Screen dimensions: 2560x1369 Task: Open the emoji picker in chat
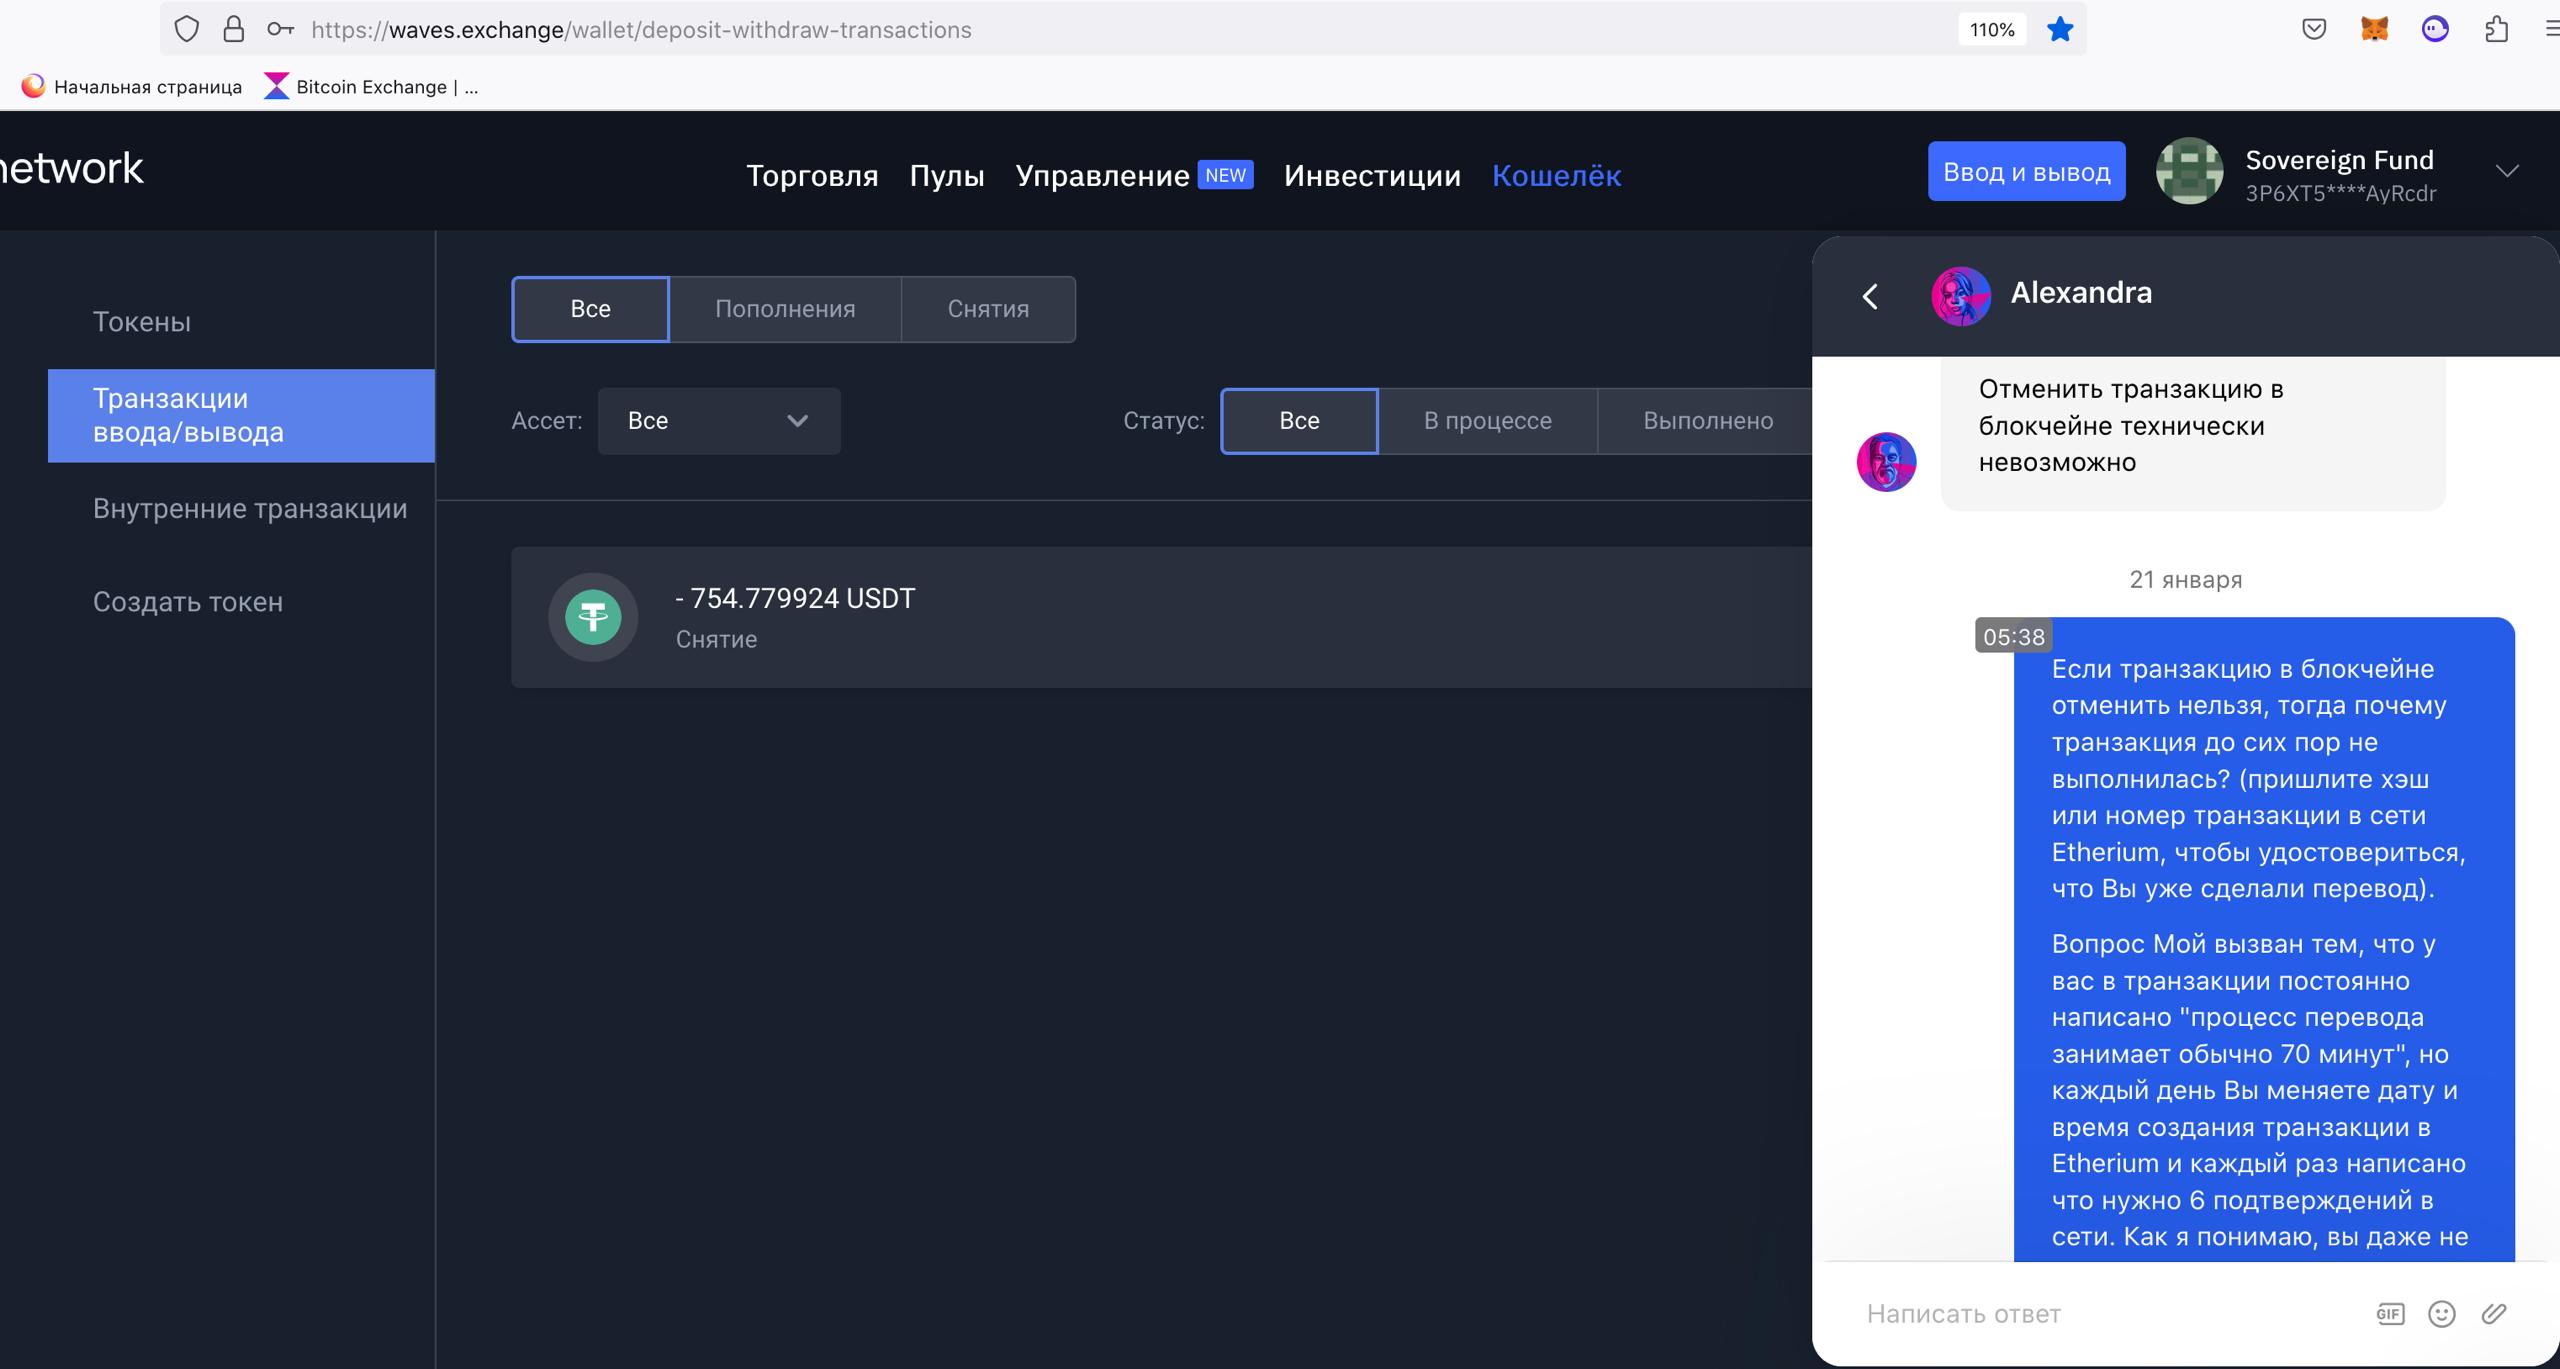coord(2441,1313)
